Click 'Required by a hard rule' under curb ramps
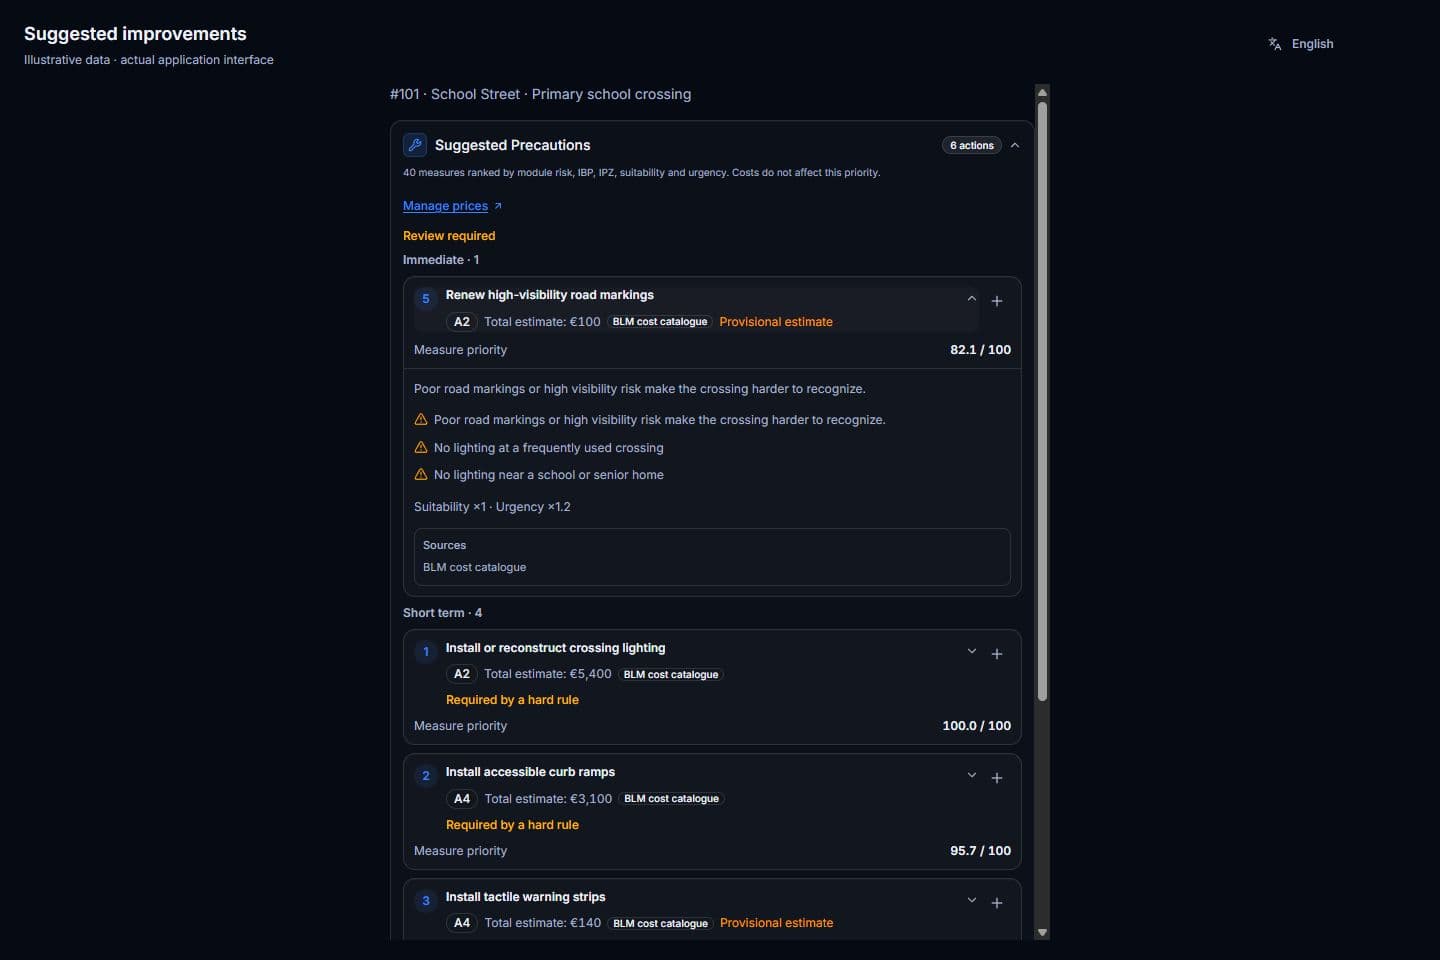The image size is (1440, 960). click(512, 825)
